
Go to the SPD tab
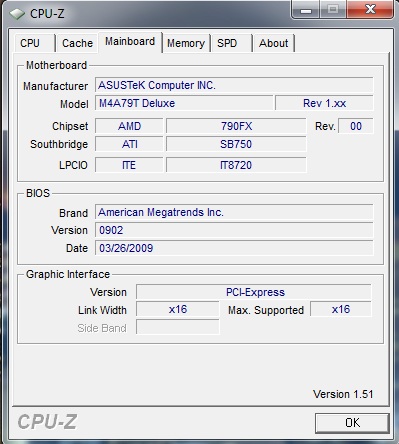coord(231,43)
